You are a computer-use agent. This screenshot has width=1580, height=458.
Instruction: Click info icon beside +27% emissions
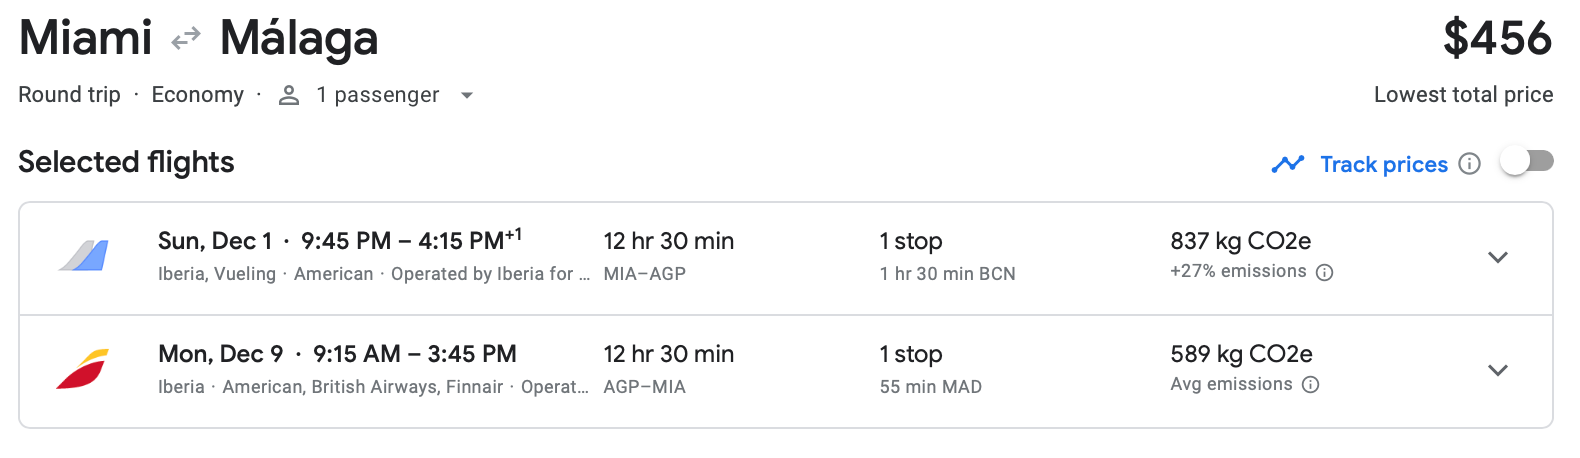point(1325,273)
